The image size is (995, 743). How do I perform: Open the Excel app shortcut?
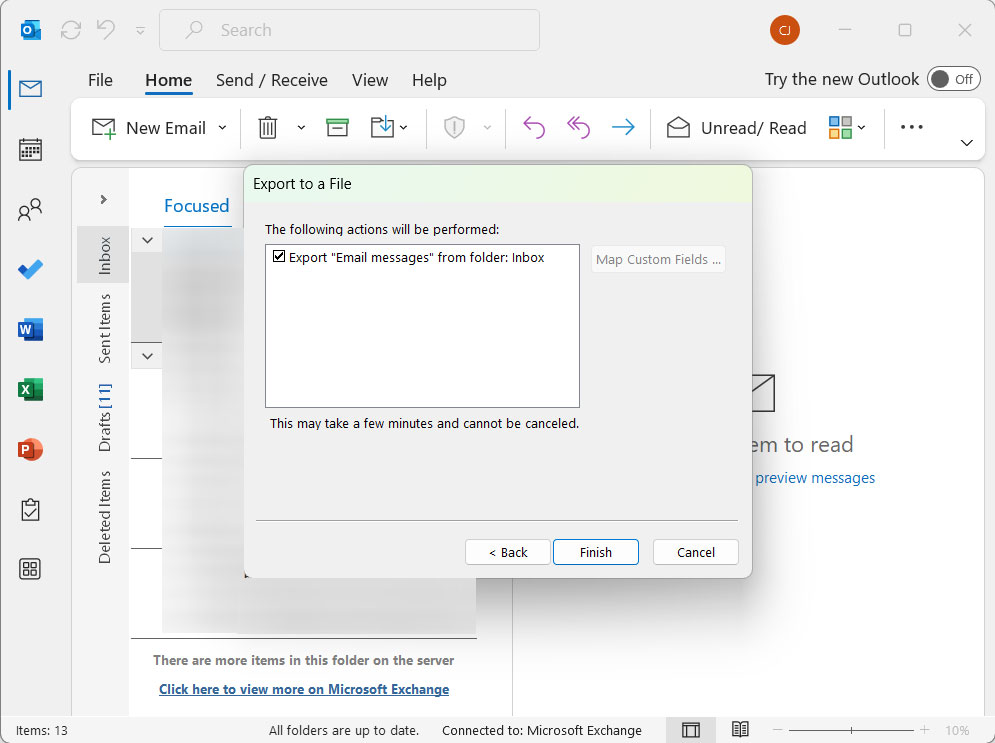click(x=30, y=390)
